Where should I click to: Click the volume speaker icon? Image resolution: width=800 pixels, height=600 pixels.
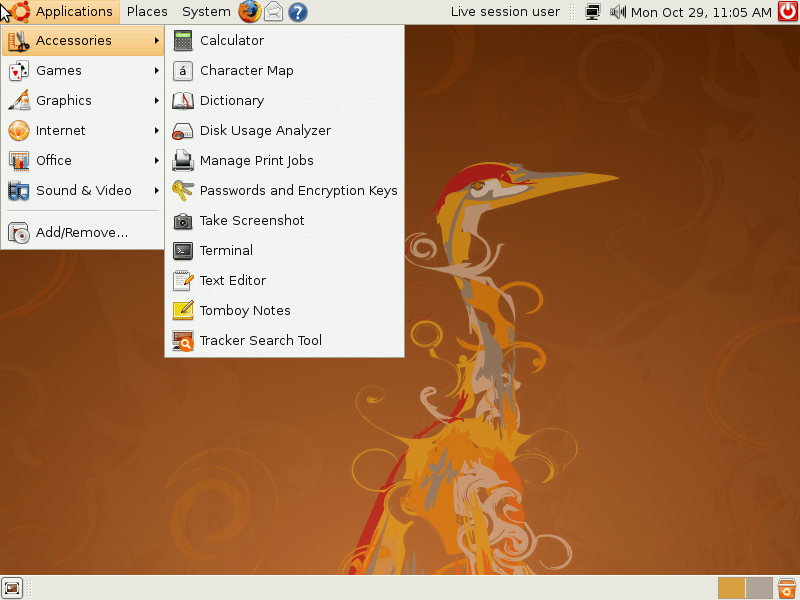click(617, 12)
